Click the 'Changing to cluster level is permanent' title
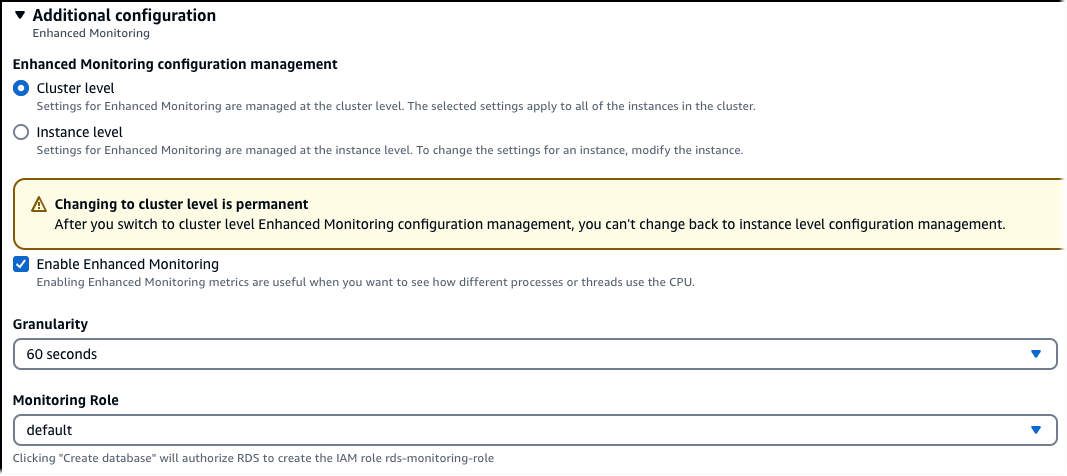Screen dimensions: 1067x476 click(x=181, y=204)
